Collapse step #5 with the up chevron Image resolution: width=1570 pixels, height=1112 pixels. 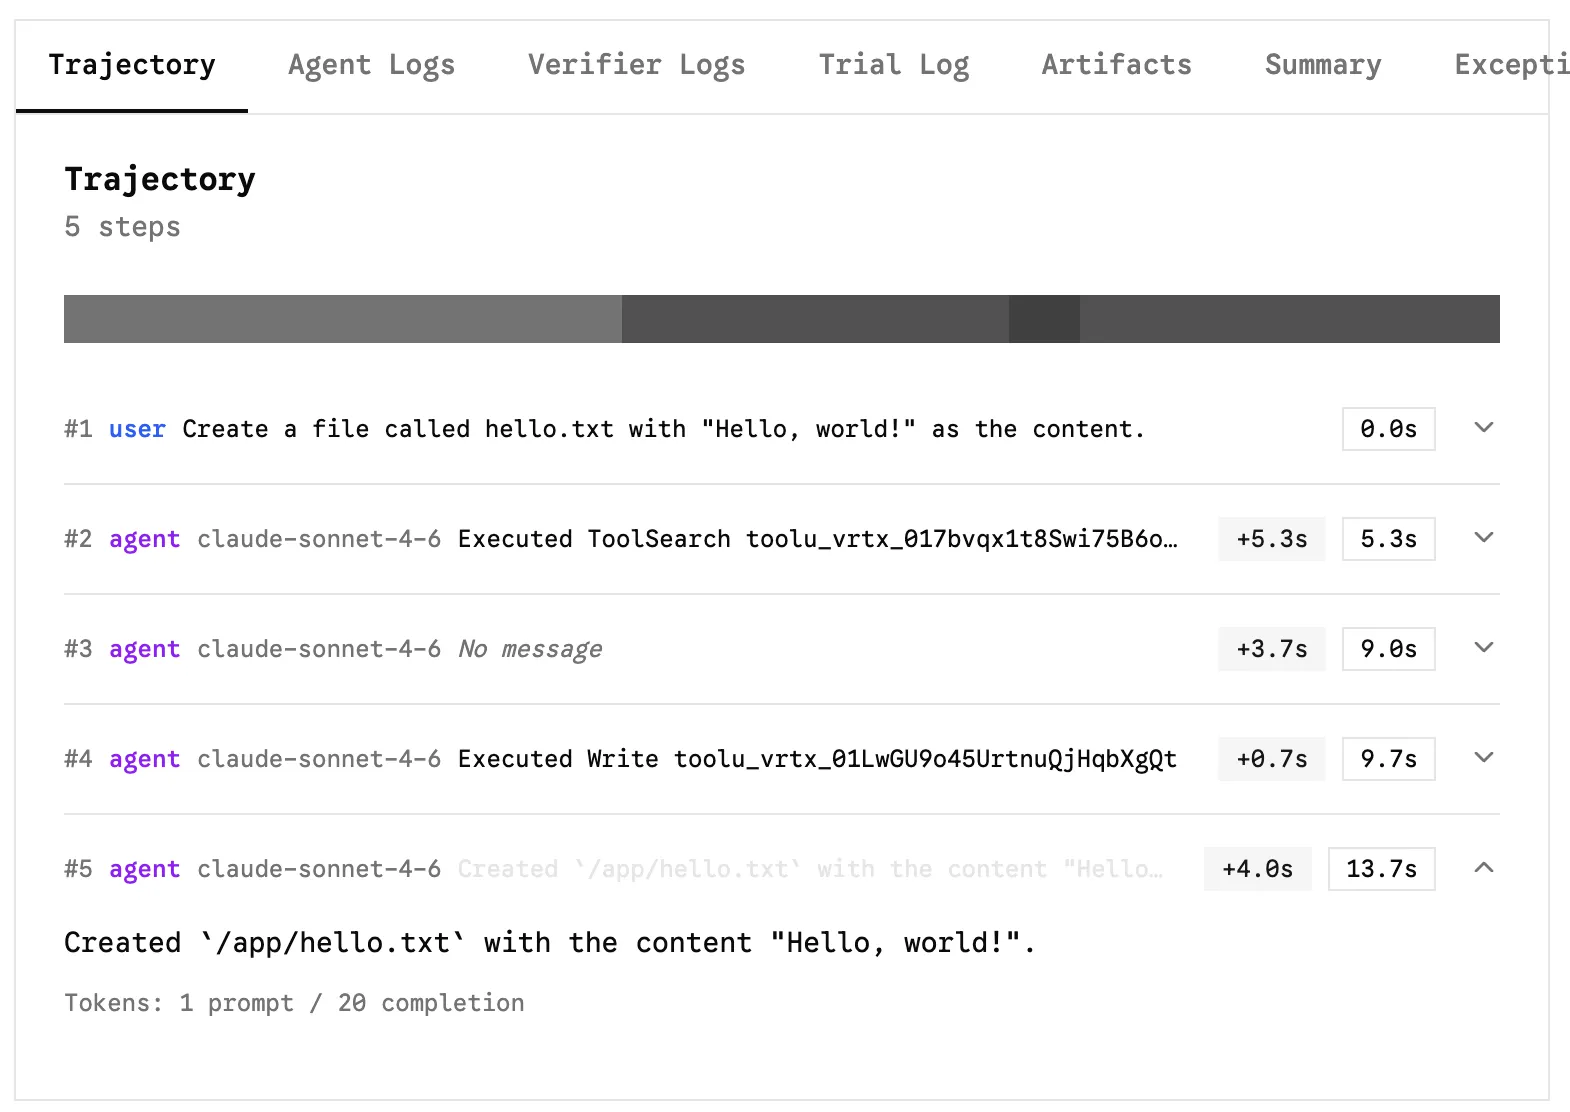tap(1484, 868)
